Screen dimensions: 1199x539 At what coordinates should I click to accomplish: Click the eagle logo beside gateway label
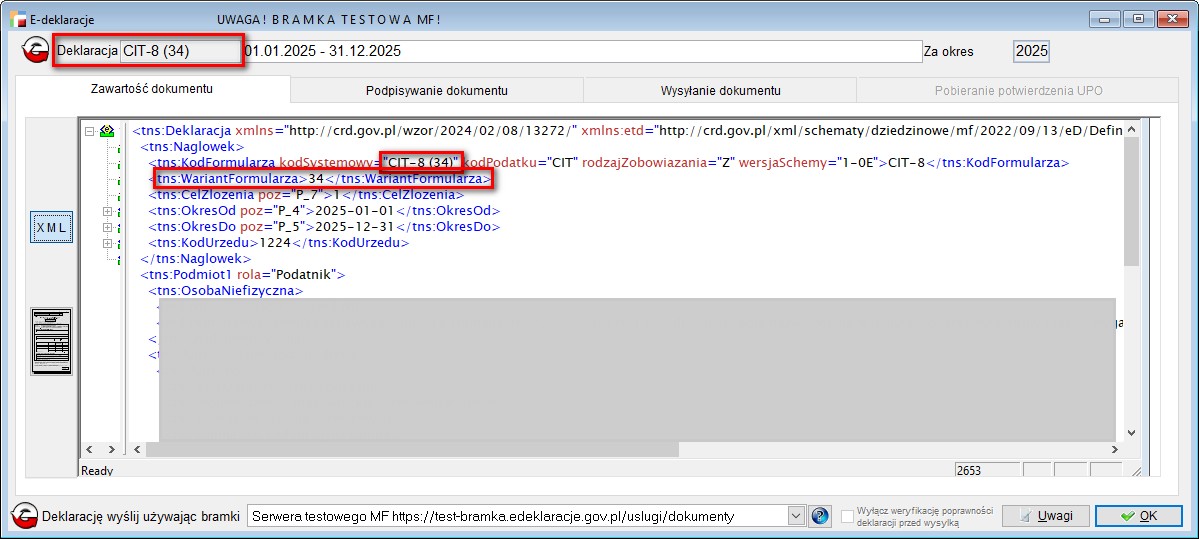[24, 516]
